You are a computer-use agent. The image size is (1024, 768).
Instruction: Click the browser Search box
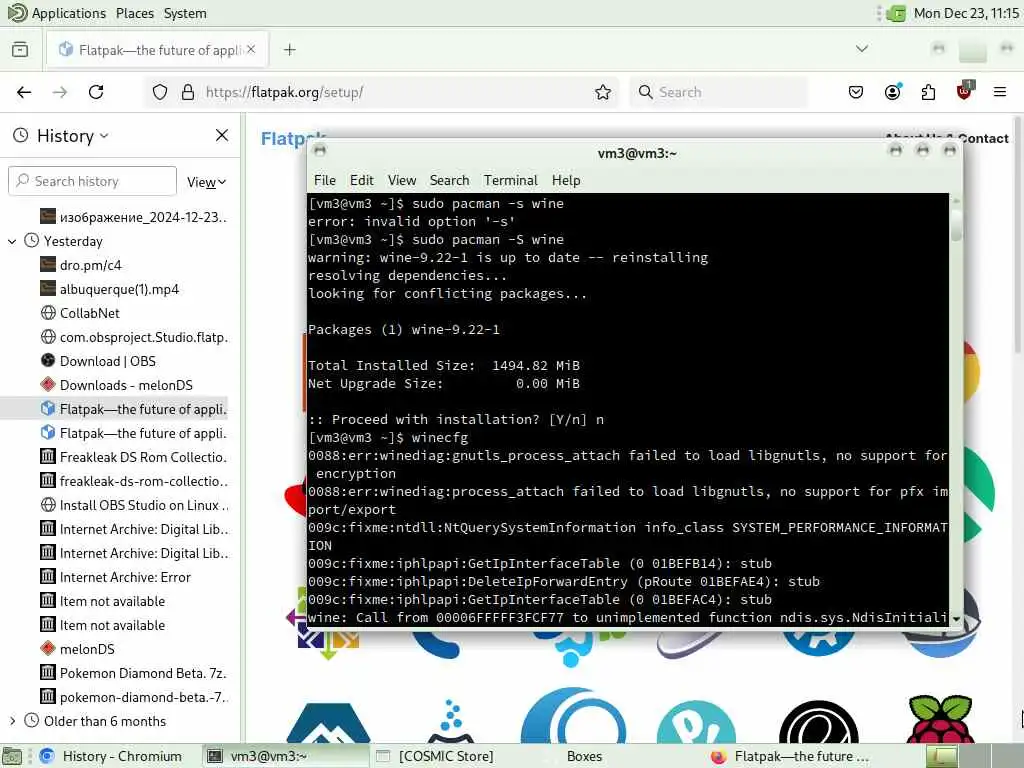point(718,92)
